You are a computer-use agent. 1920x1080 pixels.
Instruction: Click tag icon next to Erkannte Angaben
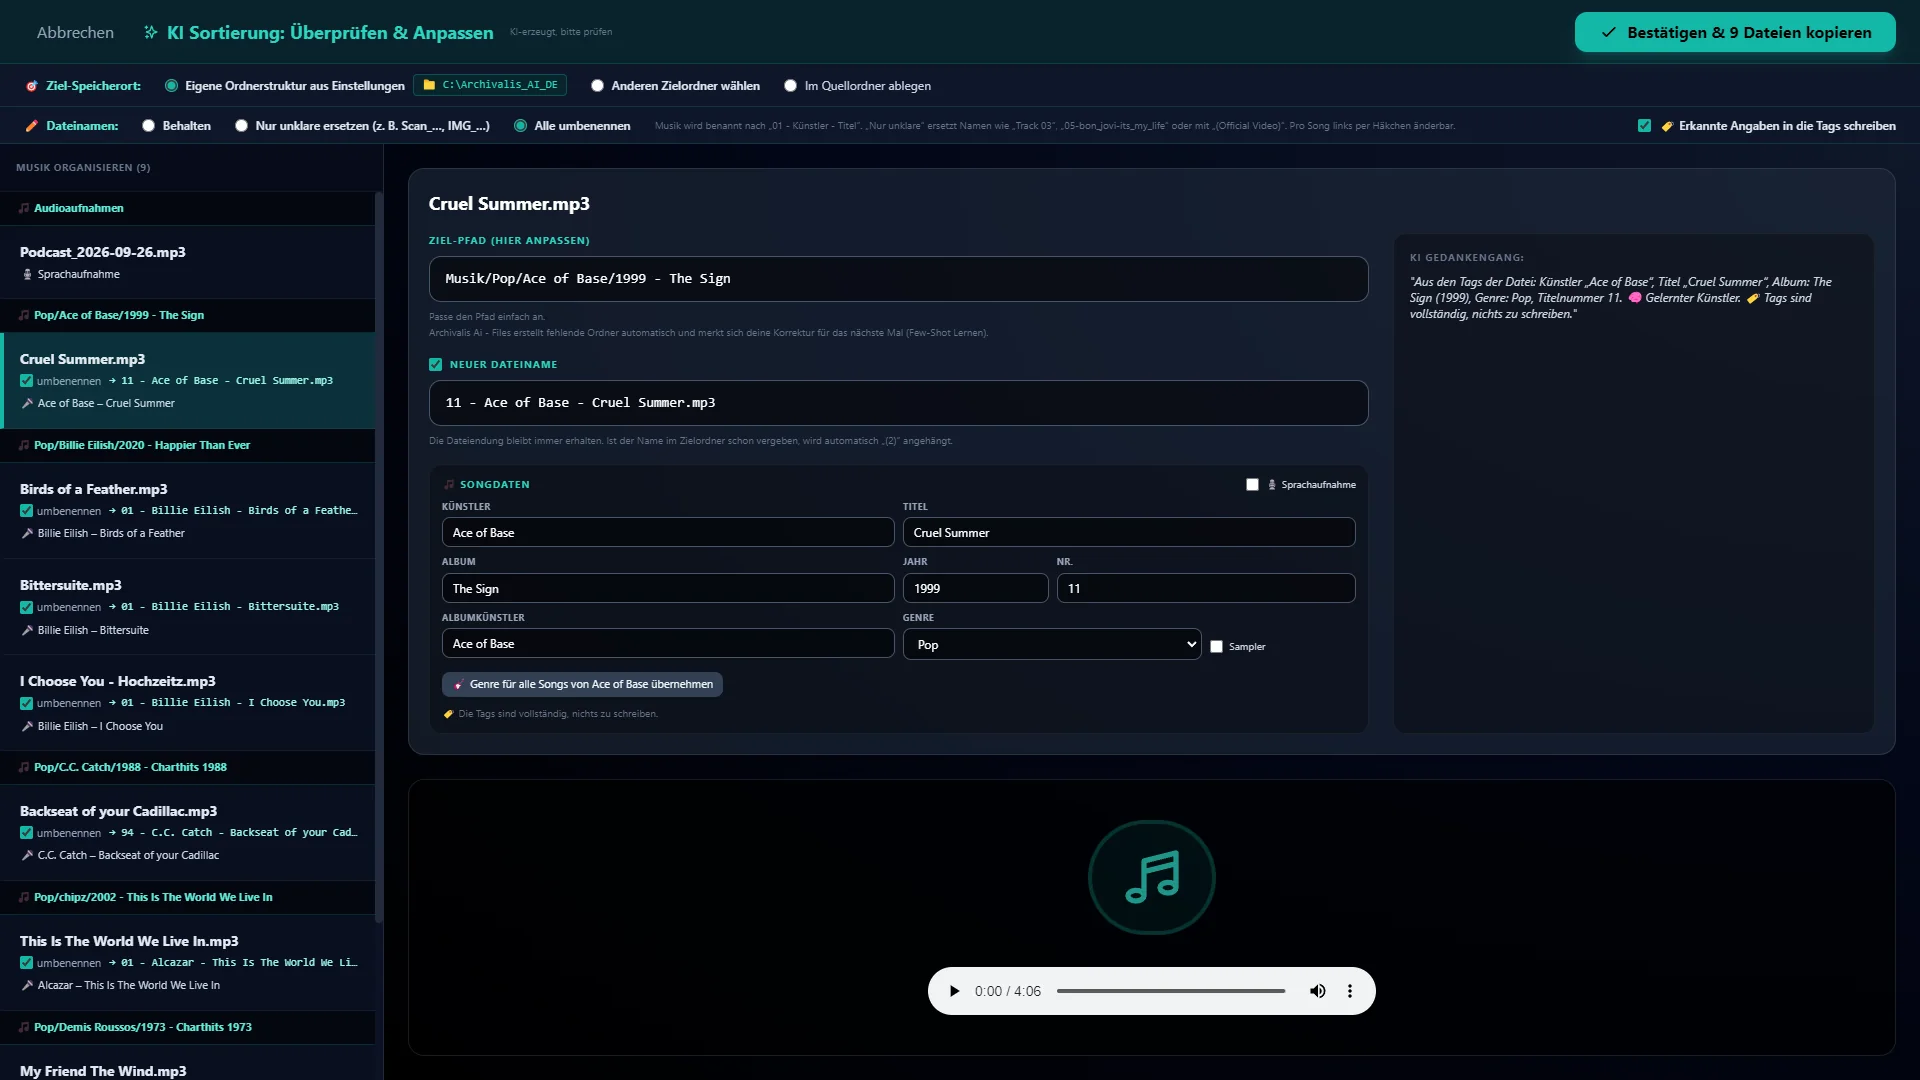1667,126
